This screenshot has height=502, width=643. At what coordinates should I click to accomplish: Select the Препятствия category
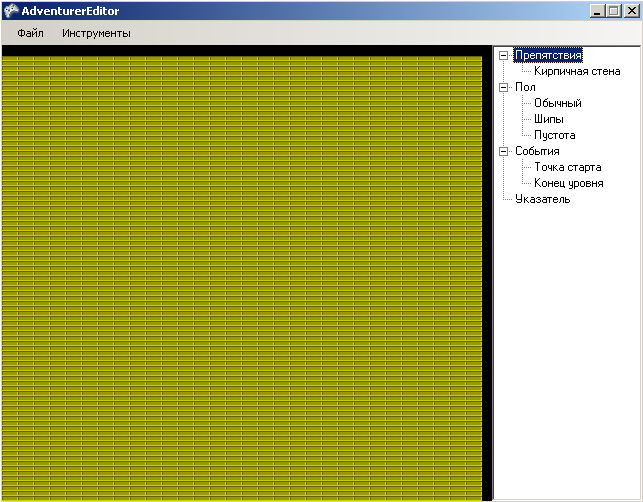pyautogui.click(x=548, y=55)
